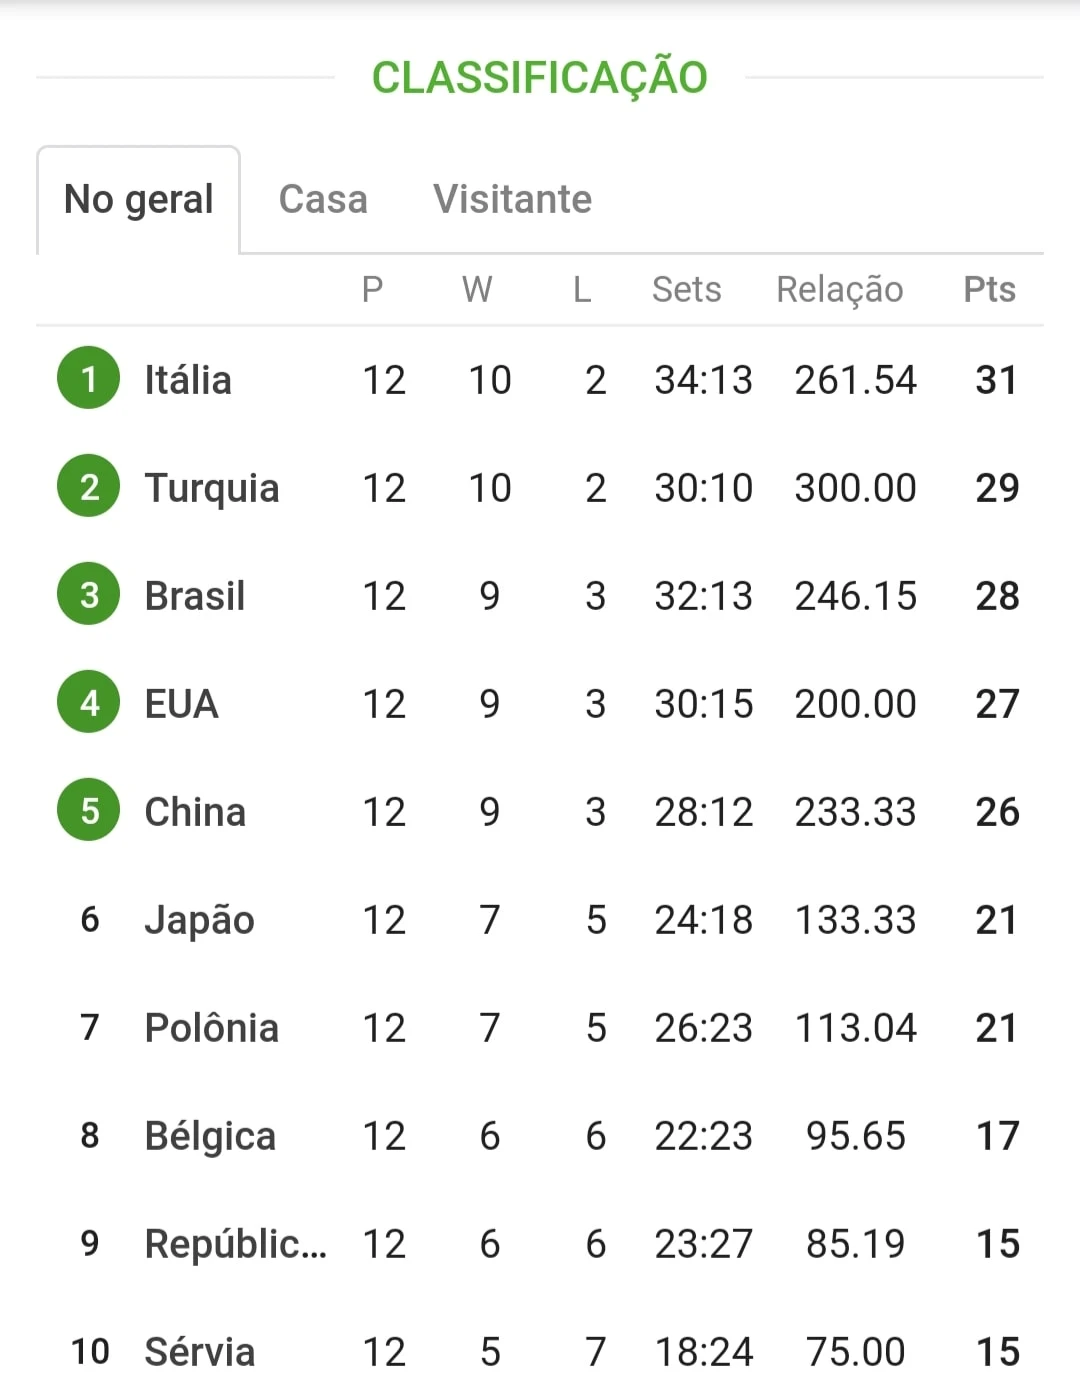Viewport: 1080px width, 1390px height.
Task: Click the Pts column header
Action: coord(990,289)
